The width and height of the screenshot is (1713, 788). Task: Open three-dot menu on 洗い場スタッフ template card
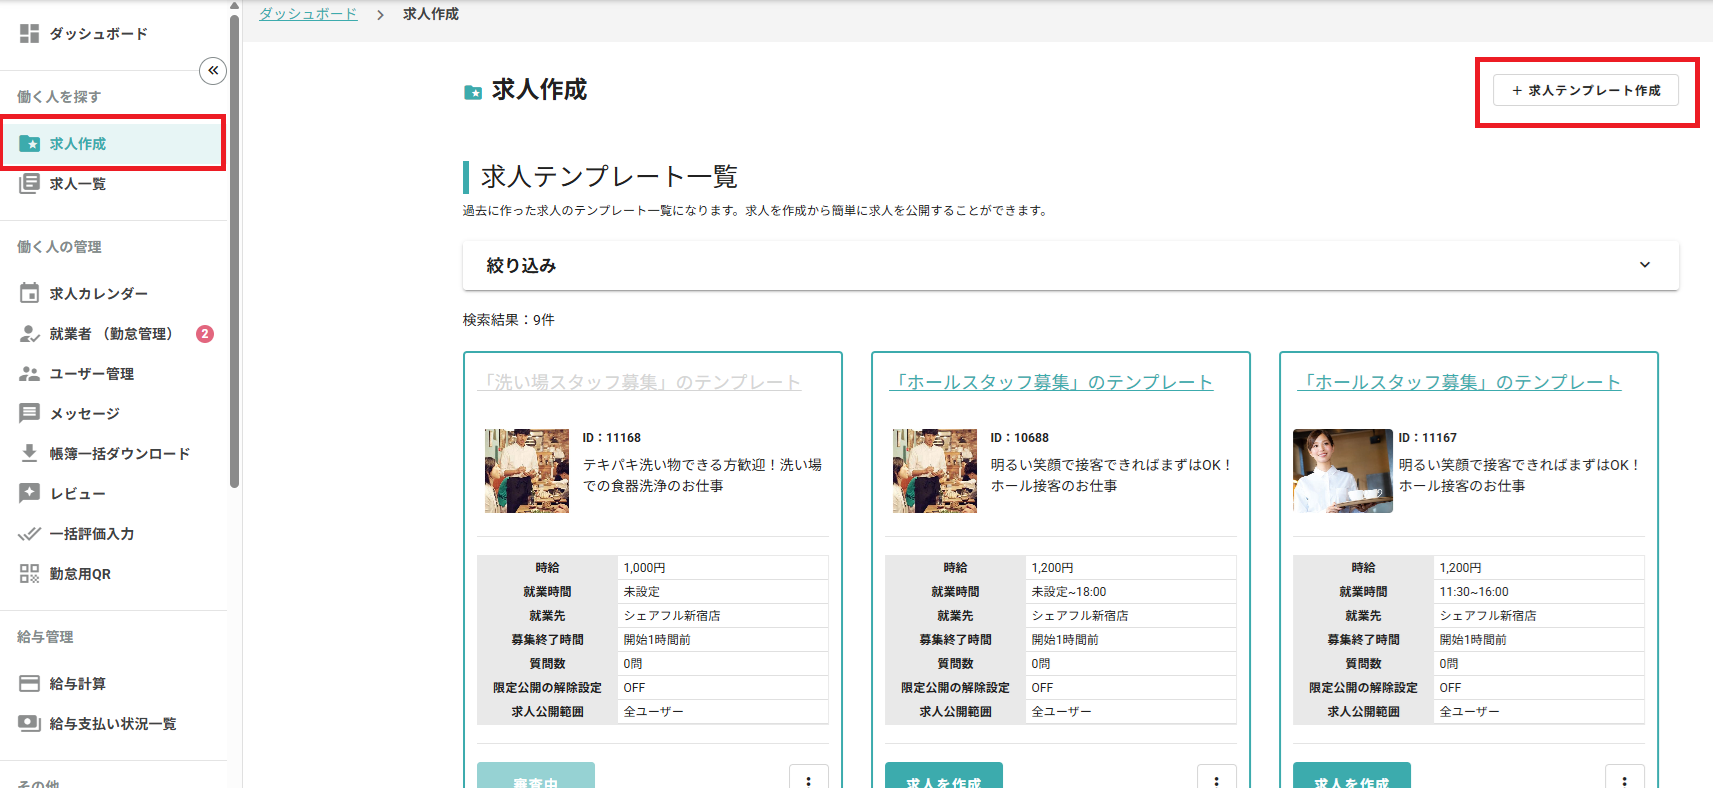[808, 778]
